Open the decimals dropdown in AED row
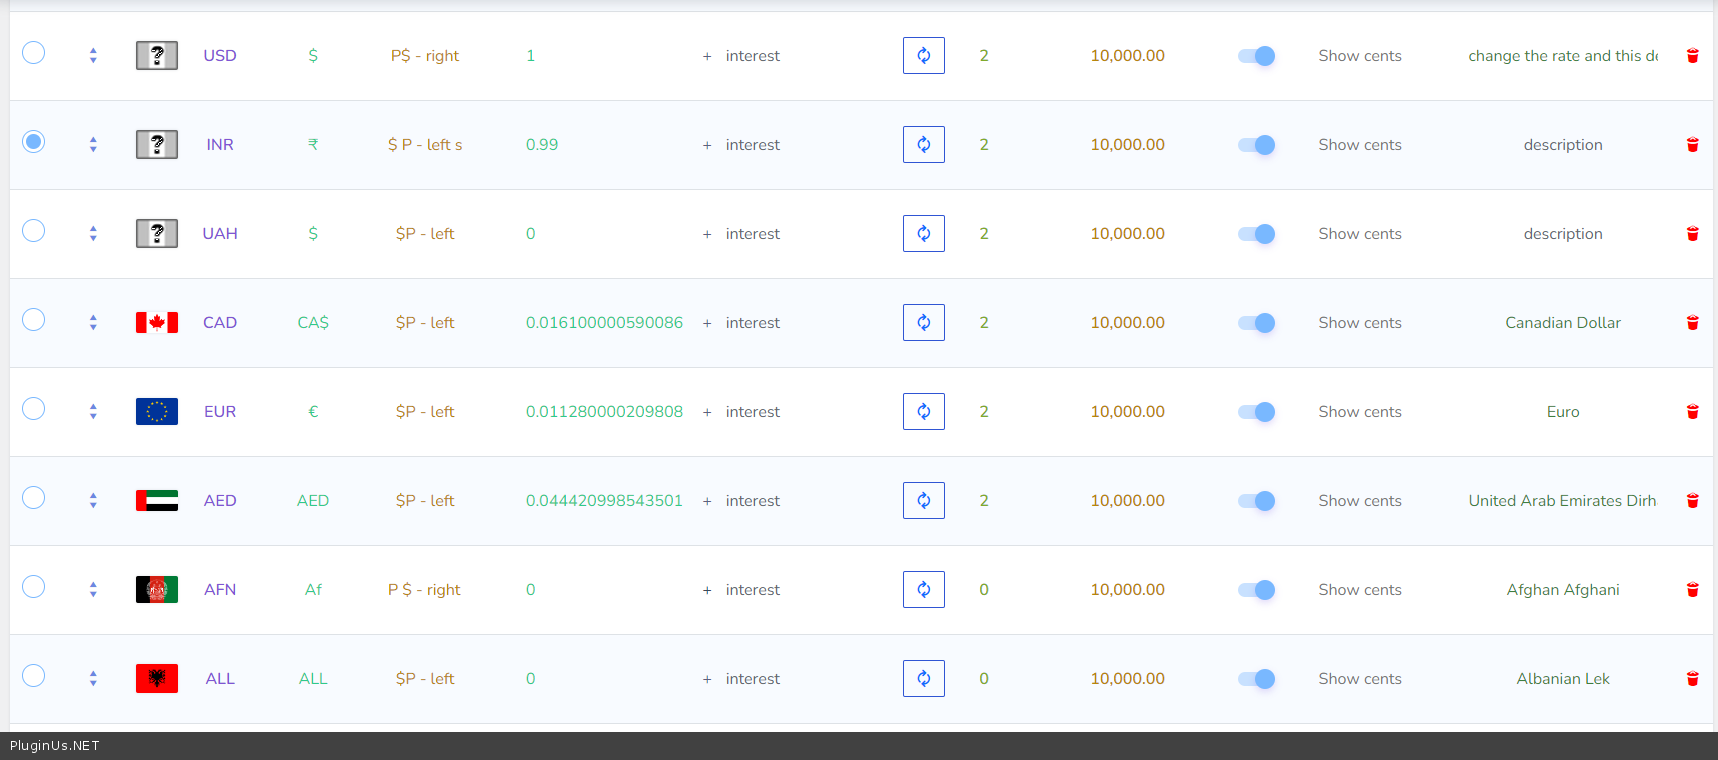 (x=984, y=501)
